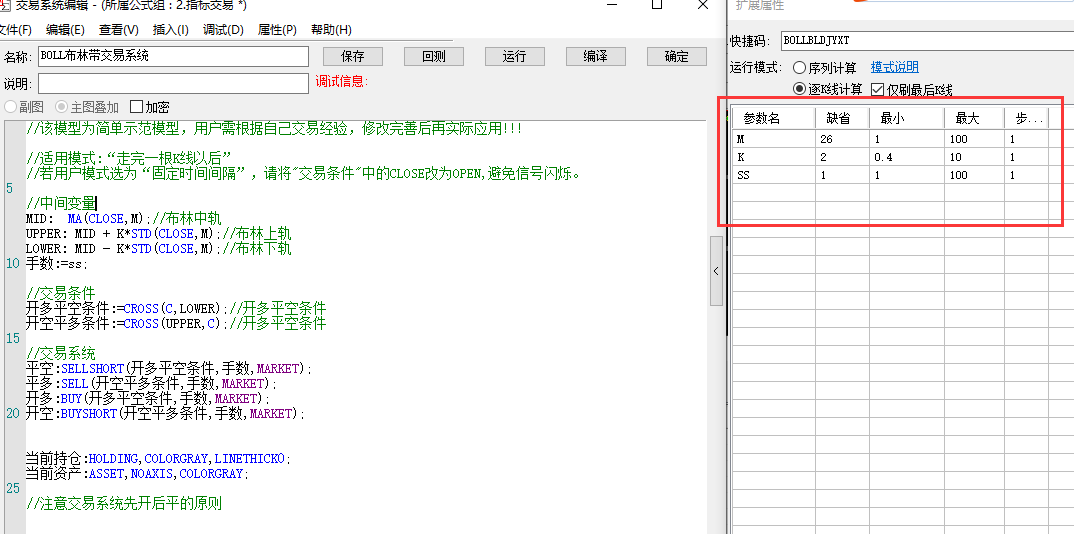1074x534 pixels.
Task: Open the 调试(D) menu
Action: [x=223, y=30]
